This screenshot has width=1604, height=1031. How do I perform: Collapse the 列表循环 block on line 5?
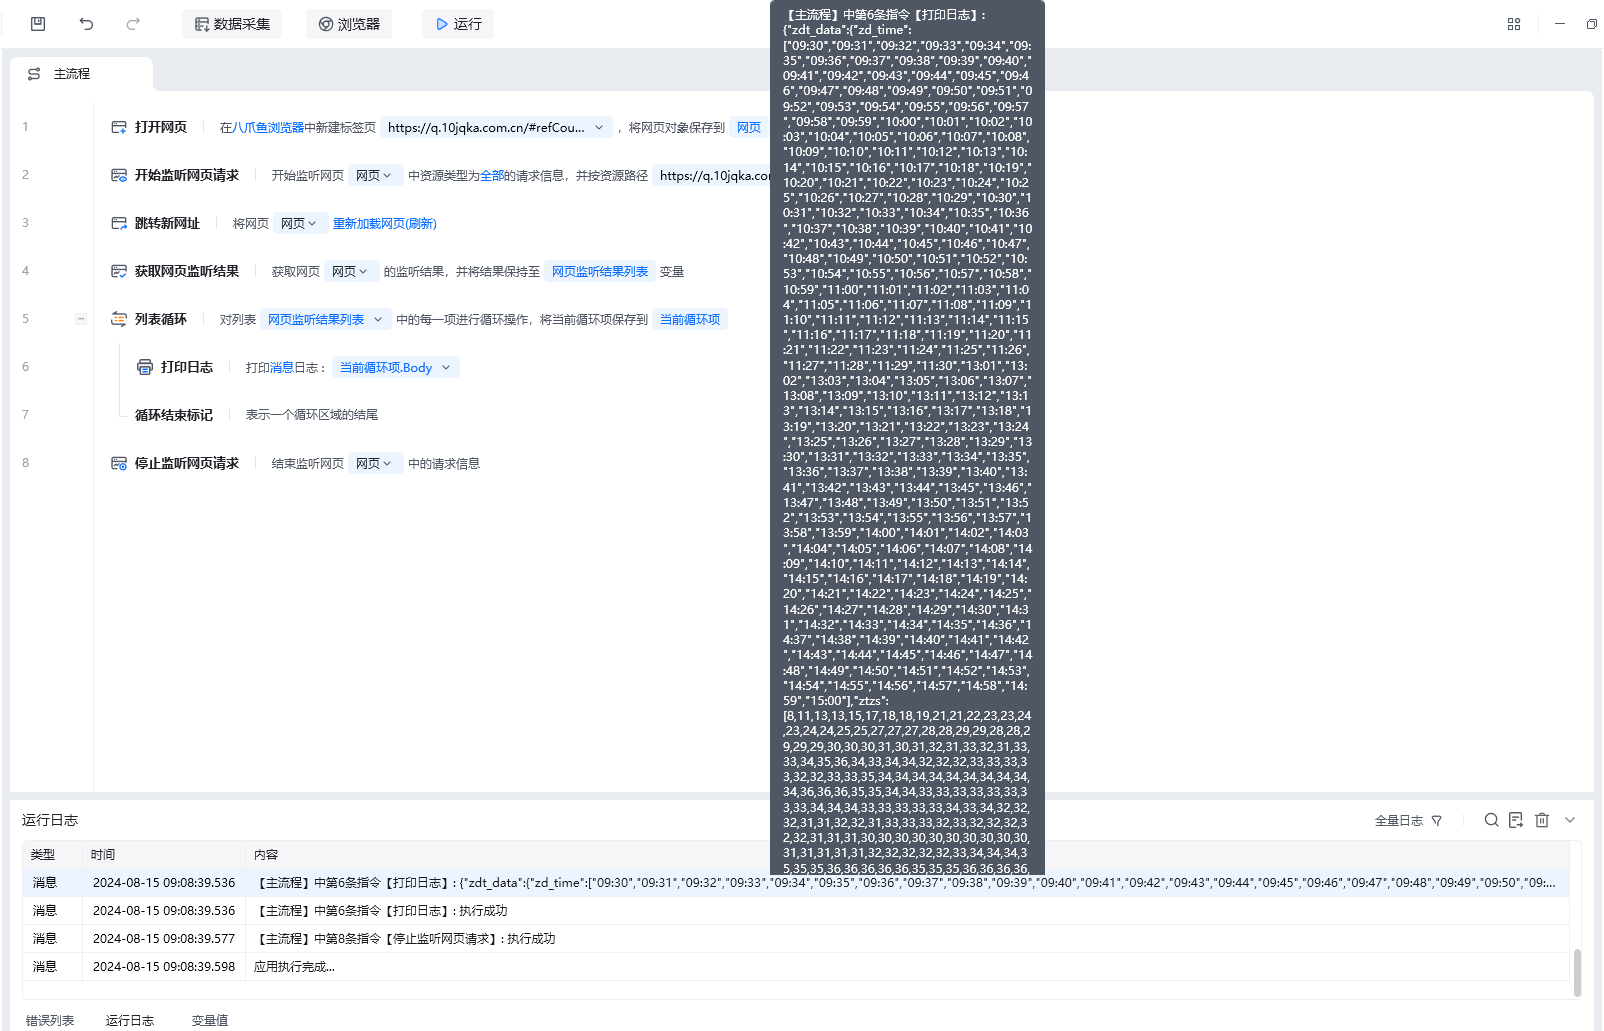[81, 319]
